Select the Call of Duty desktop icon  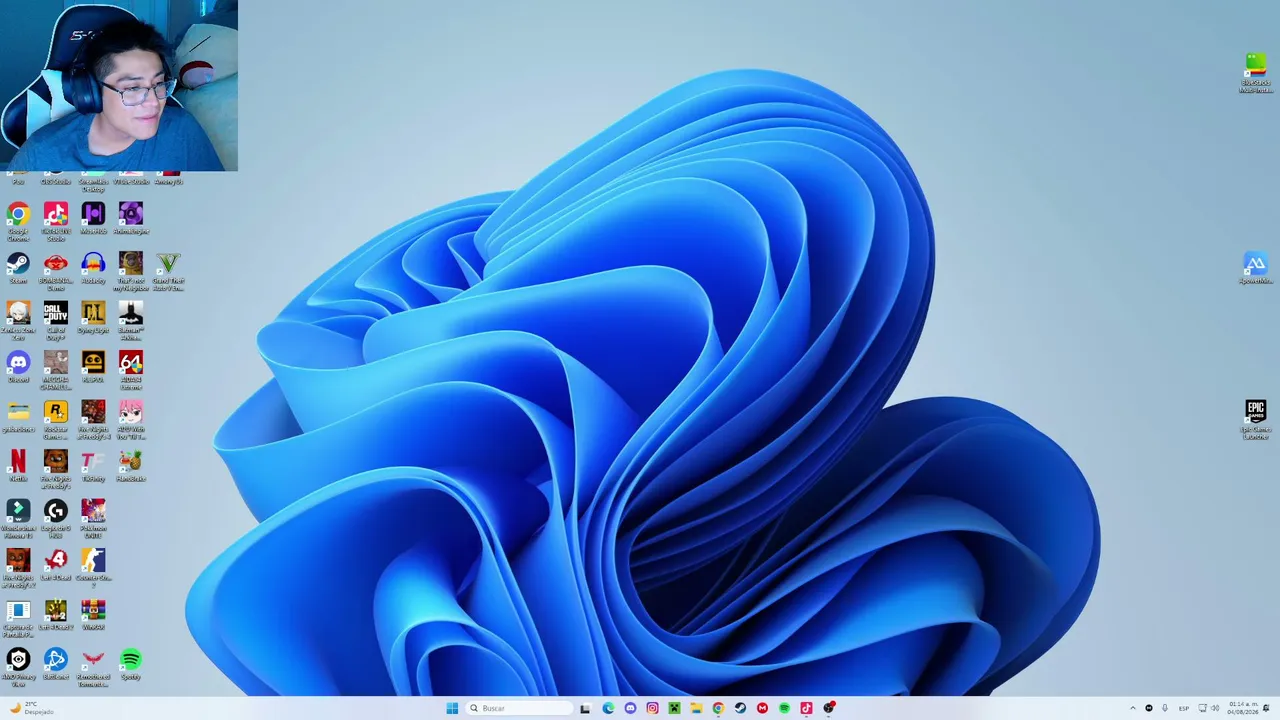click(56, 318)
